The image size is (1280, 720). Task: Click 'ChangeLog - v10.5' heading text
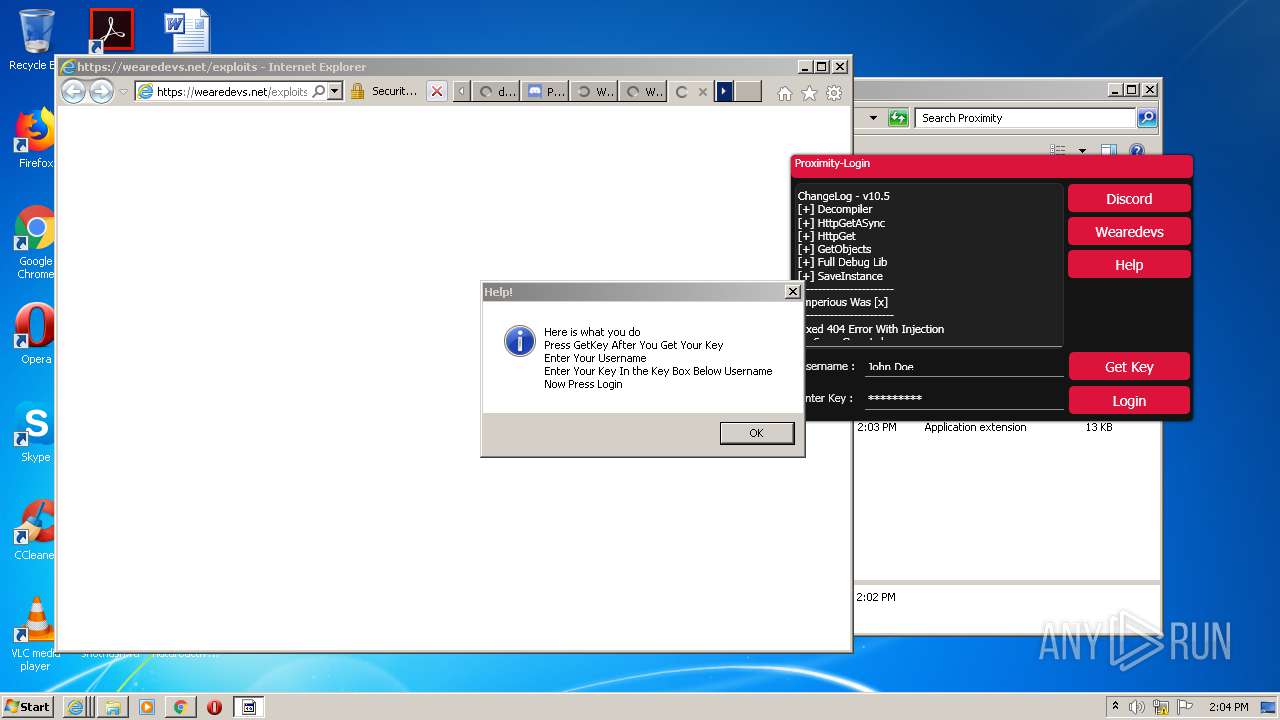(843, 196)
